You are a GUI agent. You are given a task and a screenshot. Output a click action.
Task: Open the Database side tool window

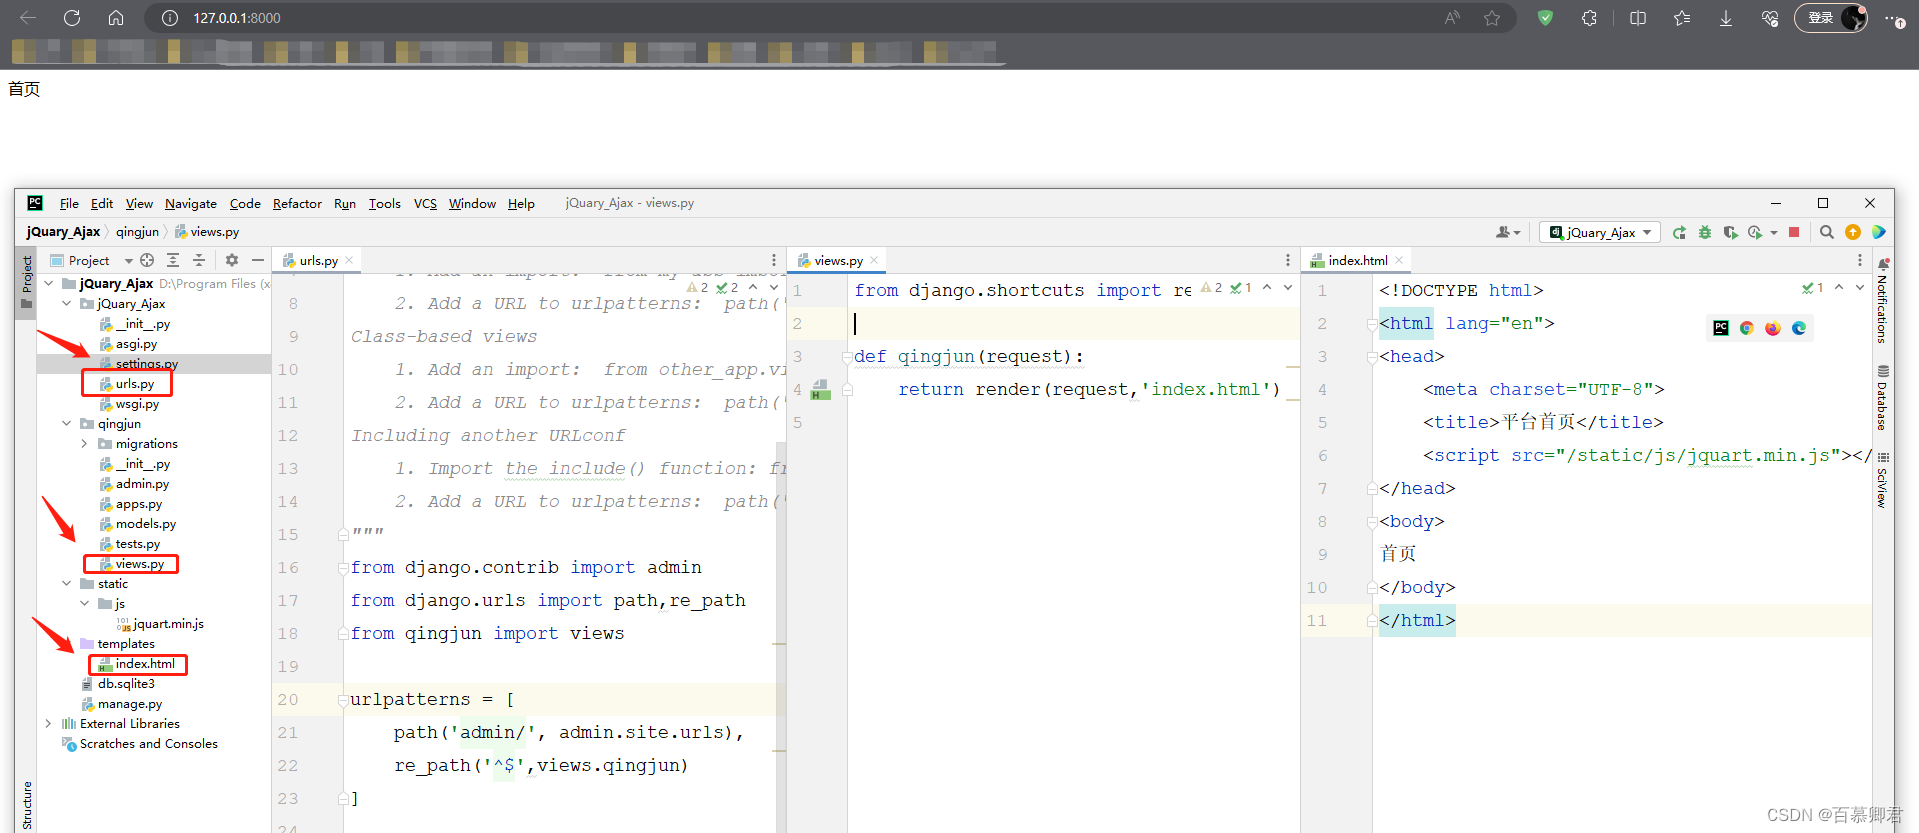1882,398
